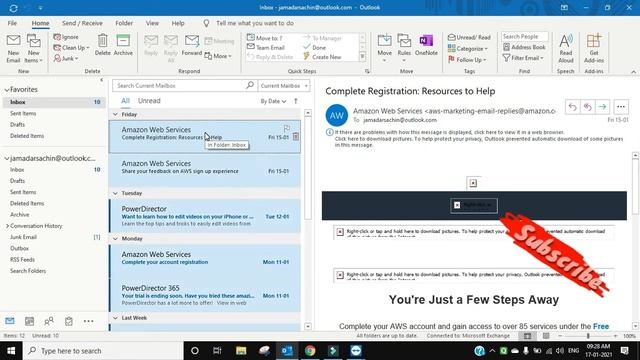Click Get Add-ins
The image size is (640, 360).
click(x=594, y=48)
